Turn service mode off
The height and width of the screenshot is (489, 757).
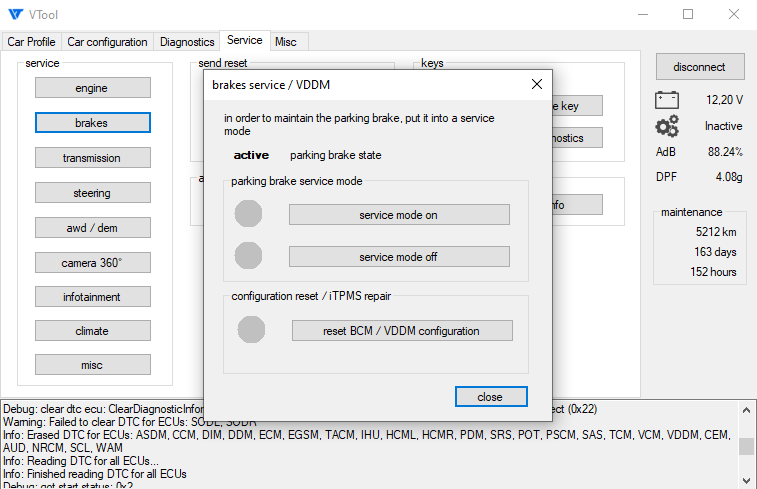[399, 257]
